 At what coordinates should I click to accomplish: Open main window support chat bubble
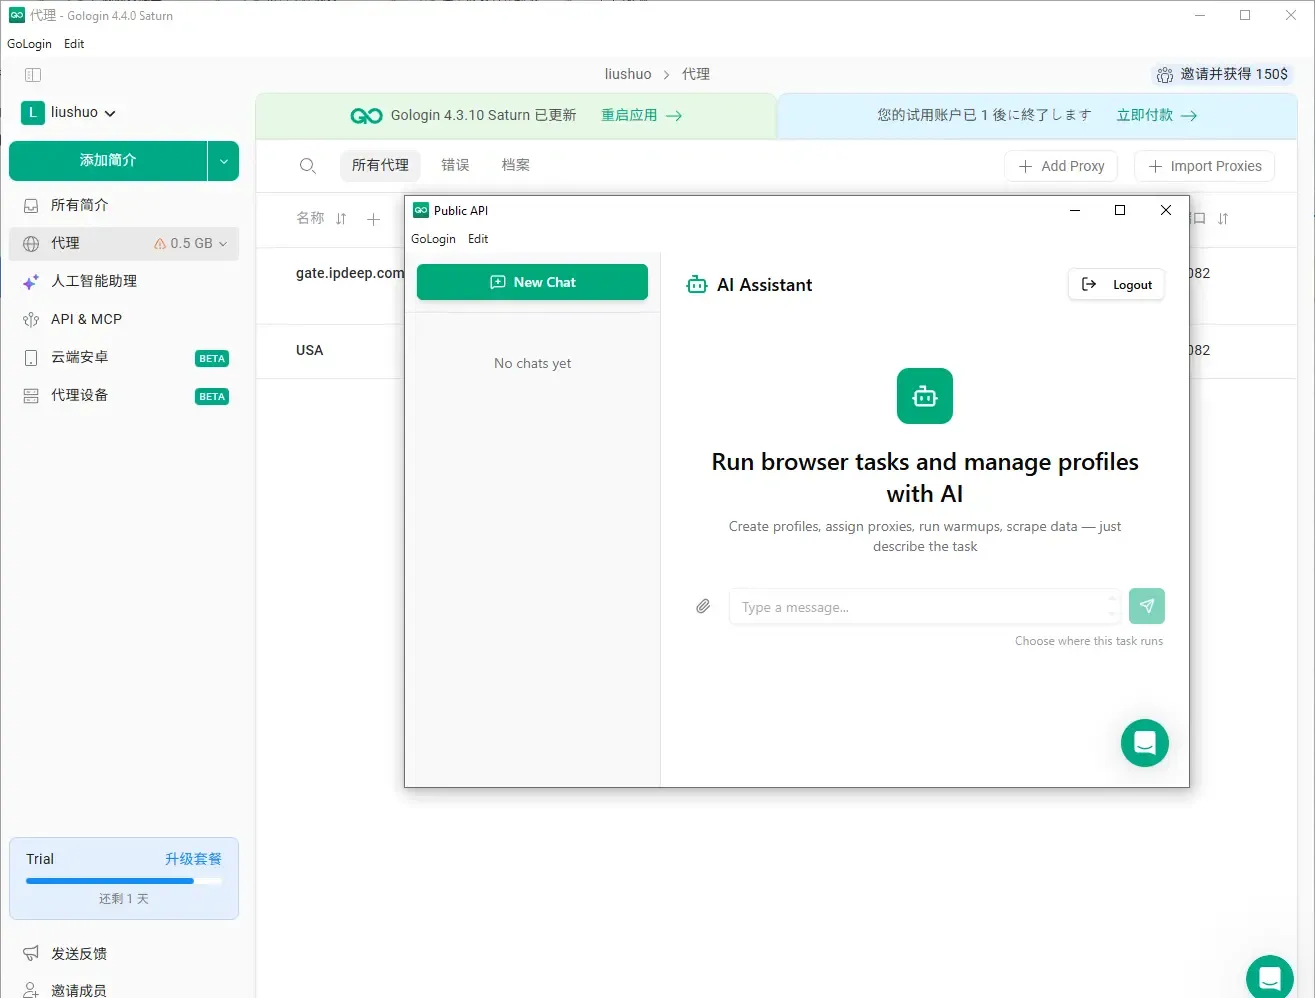coord(1270,978)
